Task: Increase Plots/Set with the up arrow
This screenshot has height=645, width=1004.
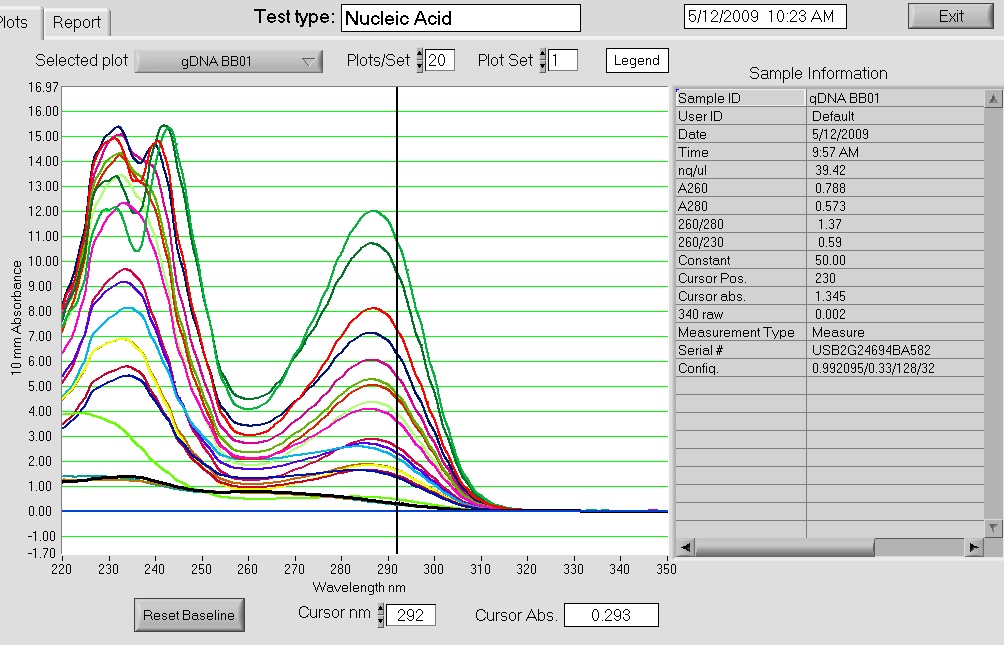Action: [420, 55]
